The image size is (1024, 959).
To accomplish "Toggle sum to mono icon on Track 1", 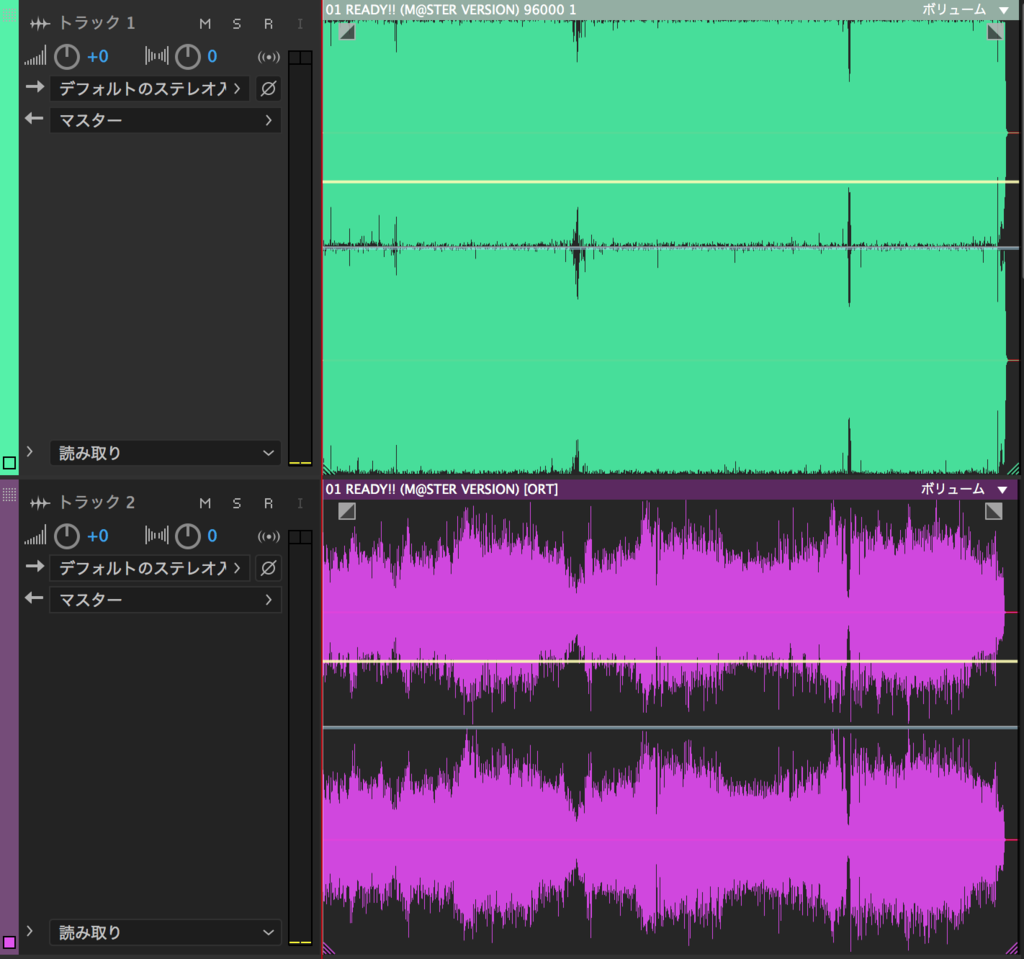I will [x=268, y=57].
